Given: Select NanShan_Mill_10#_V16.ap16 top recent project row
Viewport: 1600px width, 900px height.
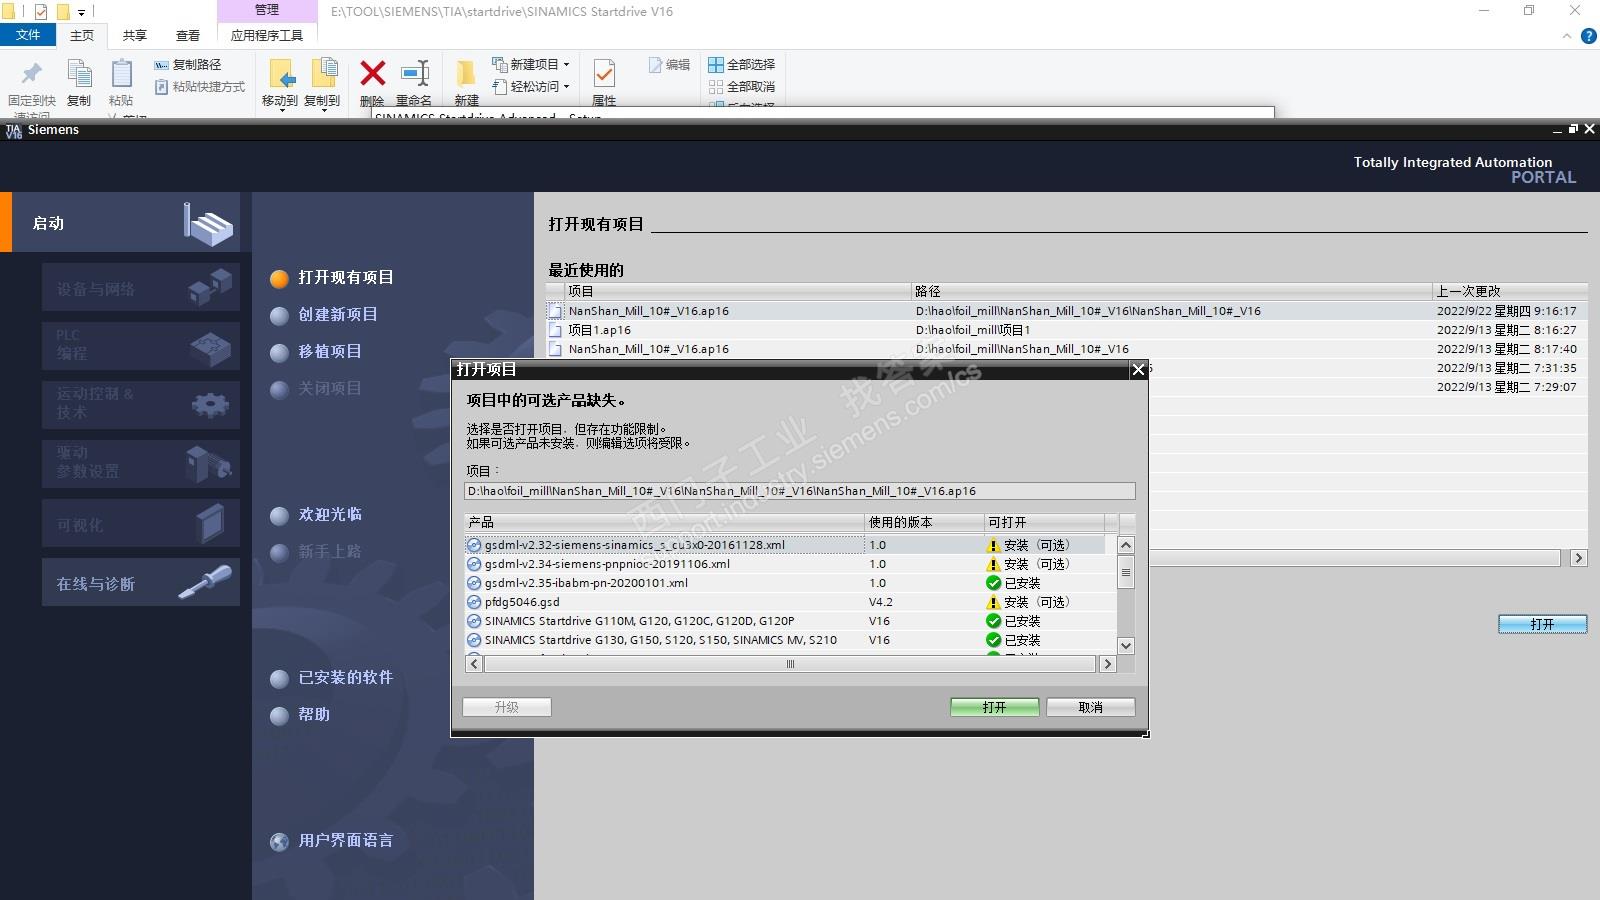Looking at the screenshot, I should point(1067,311).
